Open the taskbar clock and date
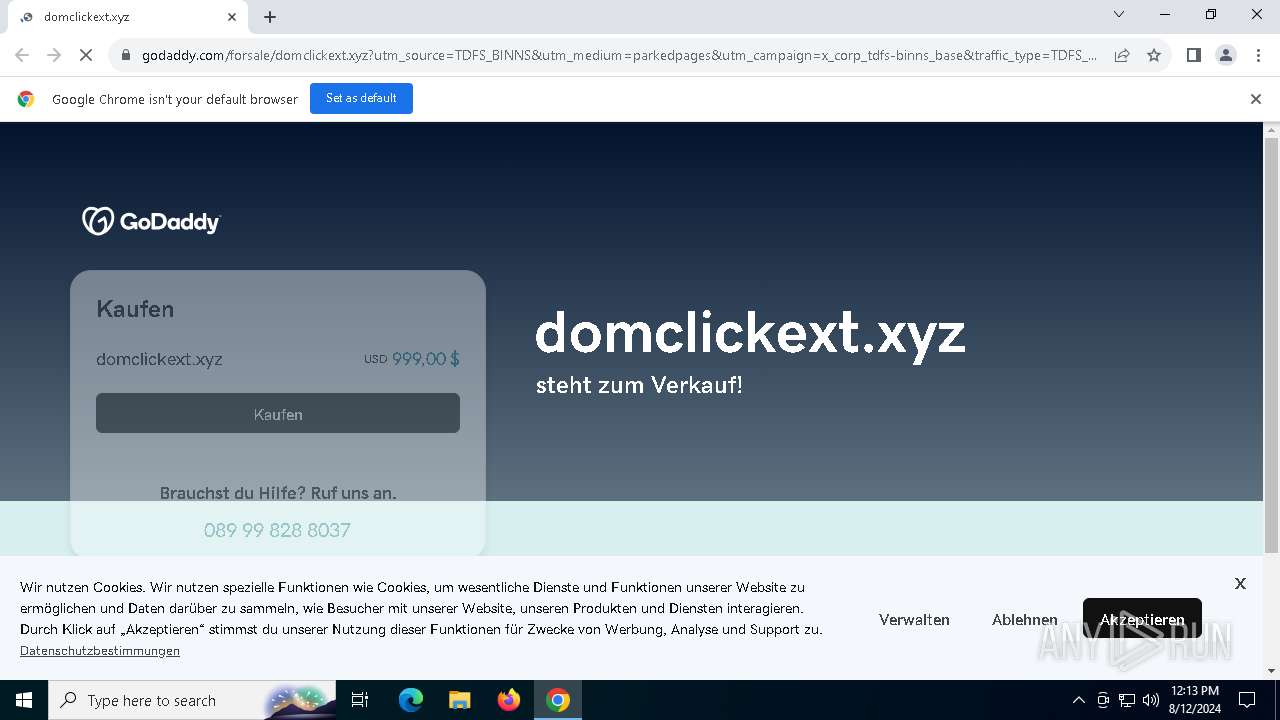Screen dimensions: 1280x720 1194,700
